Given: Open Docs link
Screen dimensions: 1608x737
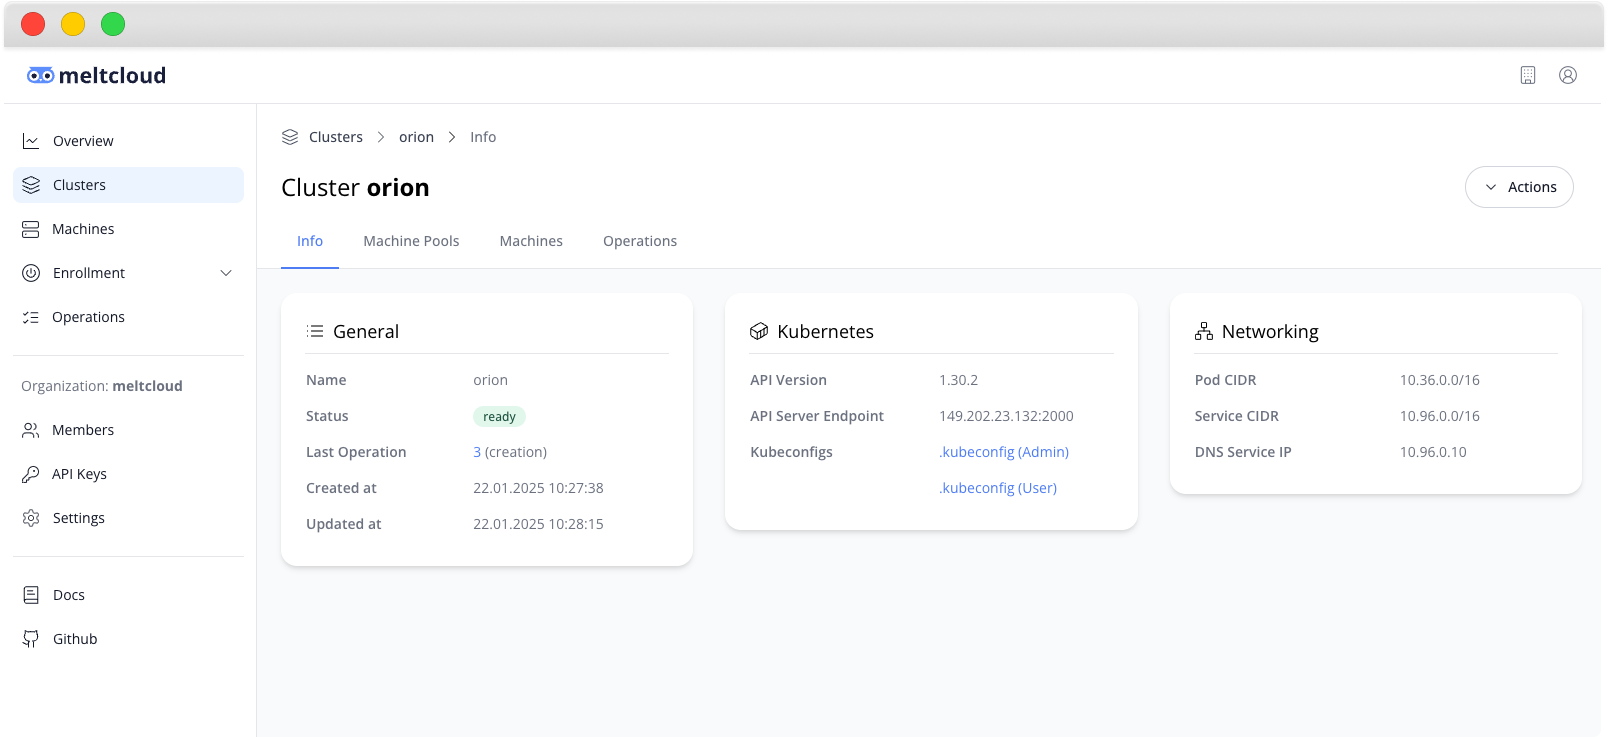Looking at the screenshot, I should [x=128, y=595].
